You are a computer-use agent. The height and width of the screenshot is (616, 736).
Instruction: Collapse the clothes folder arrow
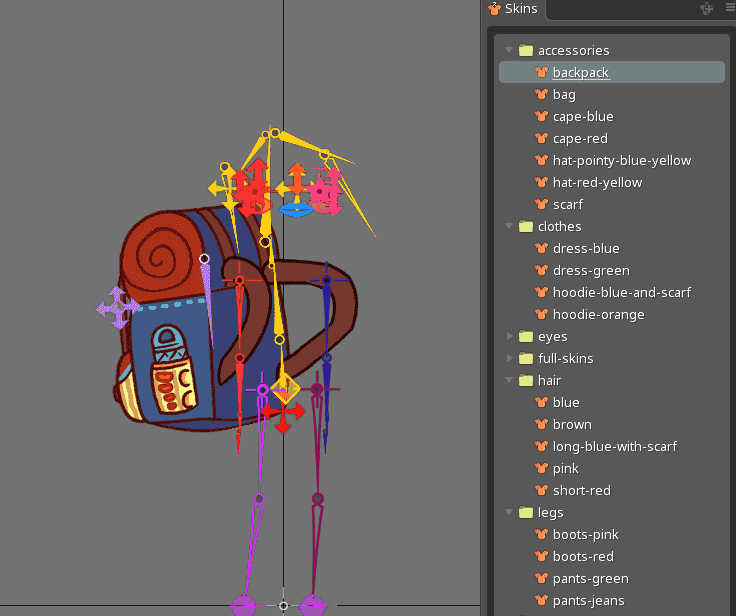[x=510, y=227]
